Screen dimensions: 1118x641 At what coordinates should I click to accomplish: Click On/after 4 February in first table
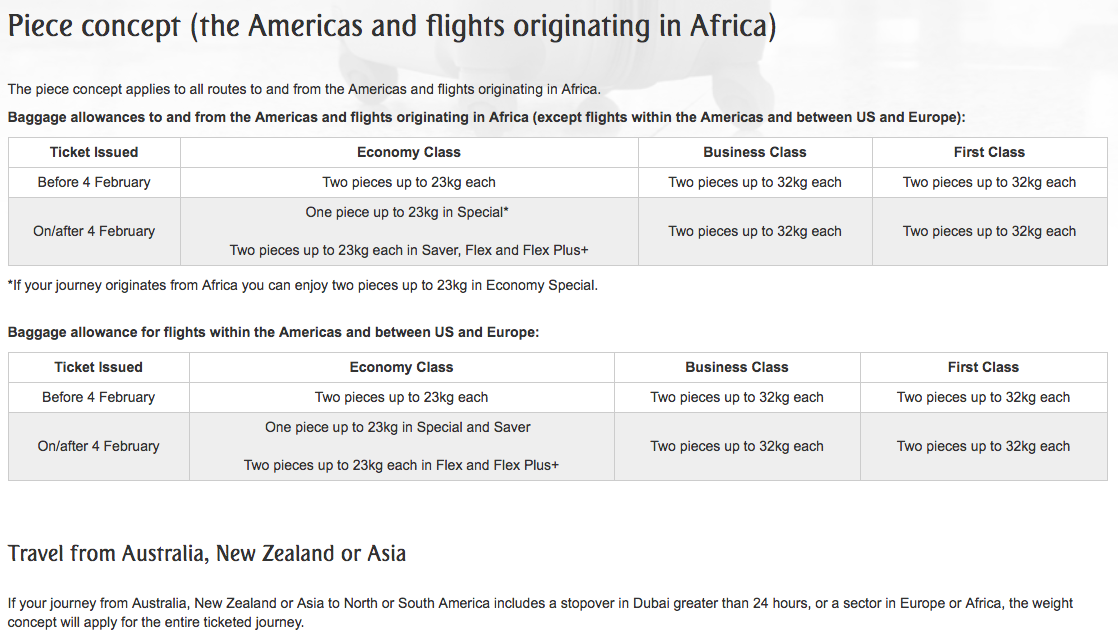click(x=94, y=231)
